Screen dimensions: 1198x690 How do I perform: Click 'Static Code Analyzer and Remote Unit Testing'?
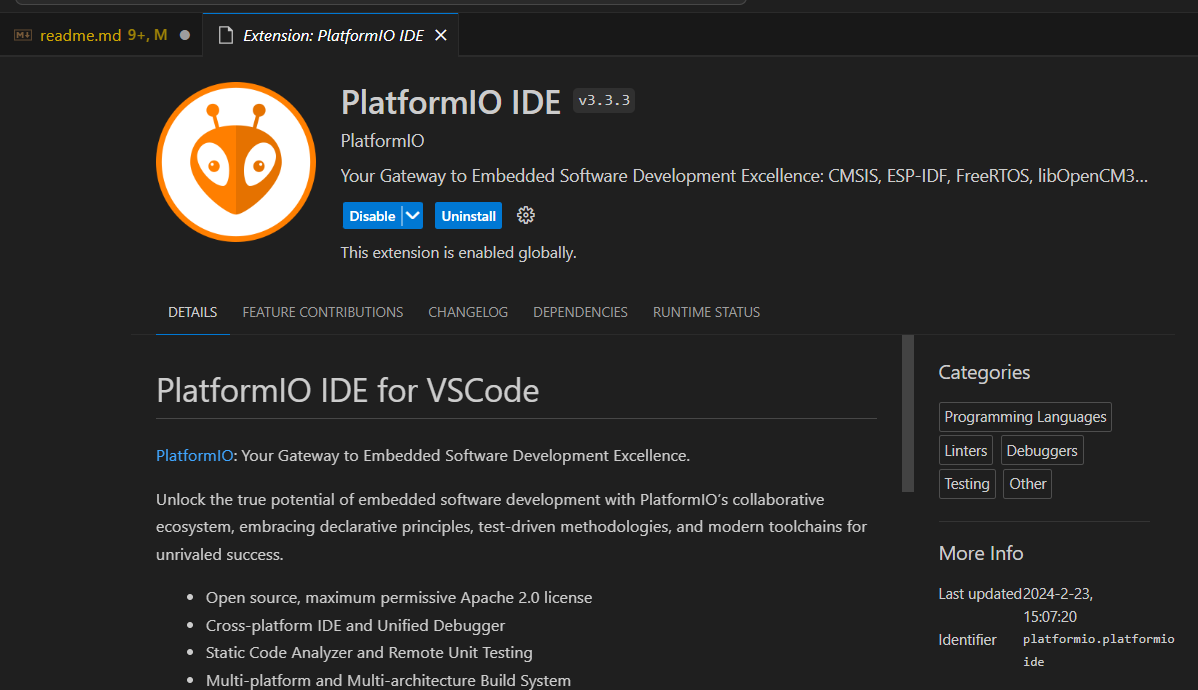pyautogui.click(x=369, y=653)
